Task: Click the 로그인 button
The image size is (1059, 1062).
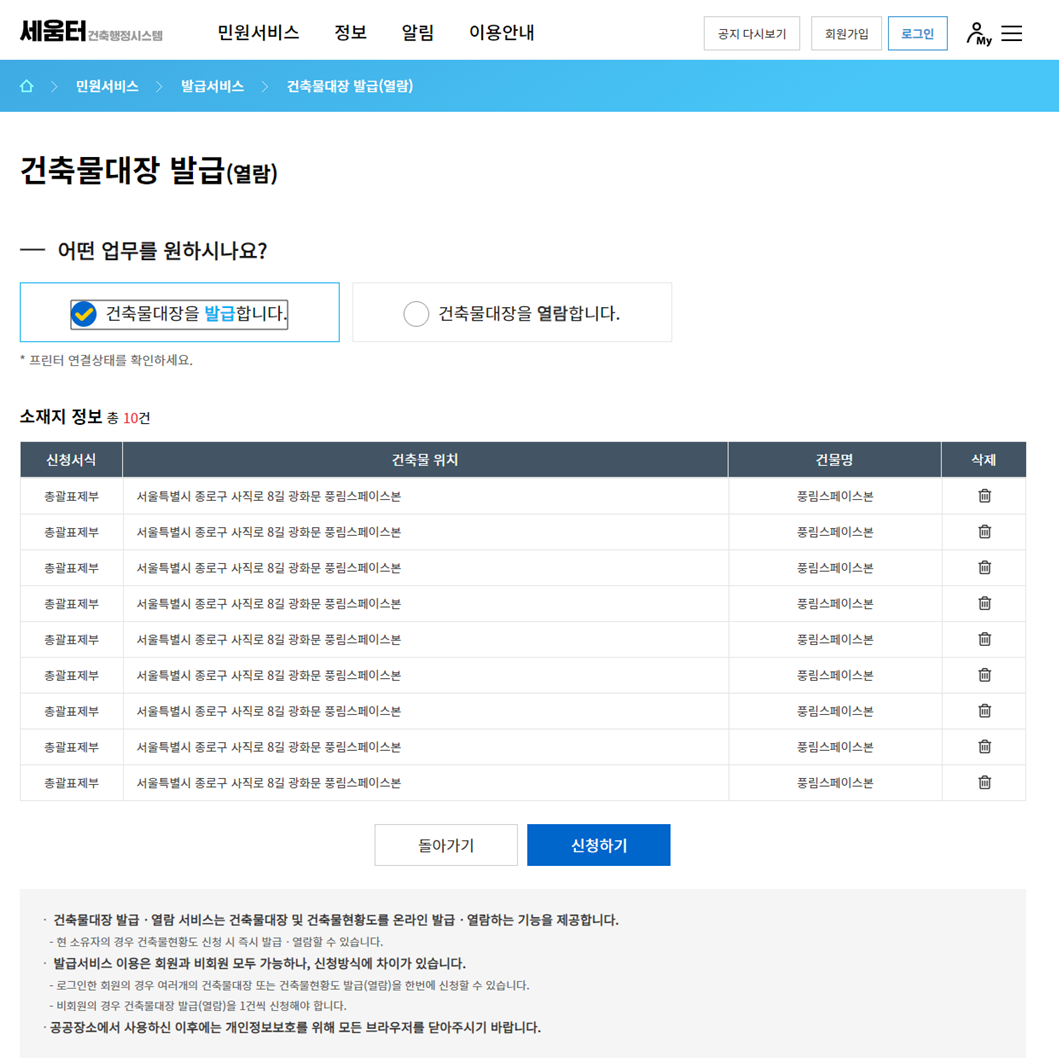Action: coord(917,32)
